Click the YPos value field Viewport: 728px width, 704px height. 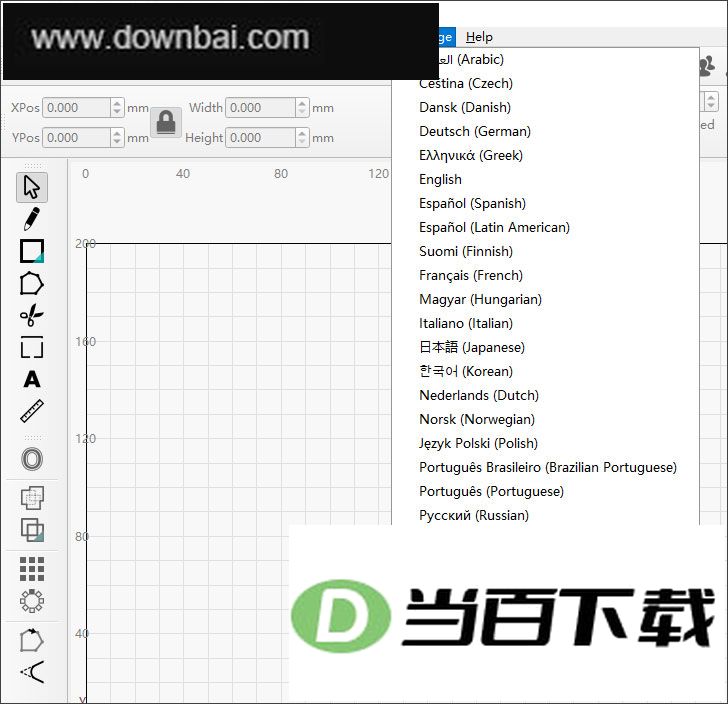(76, 138)
